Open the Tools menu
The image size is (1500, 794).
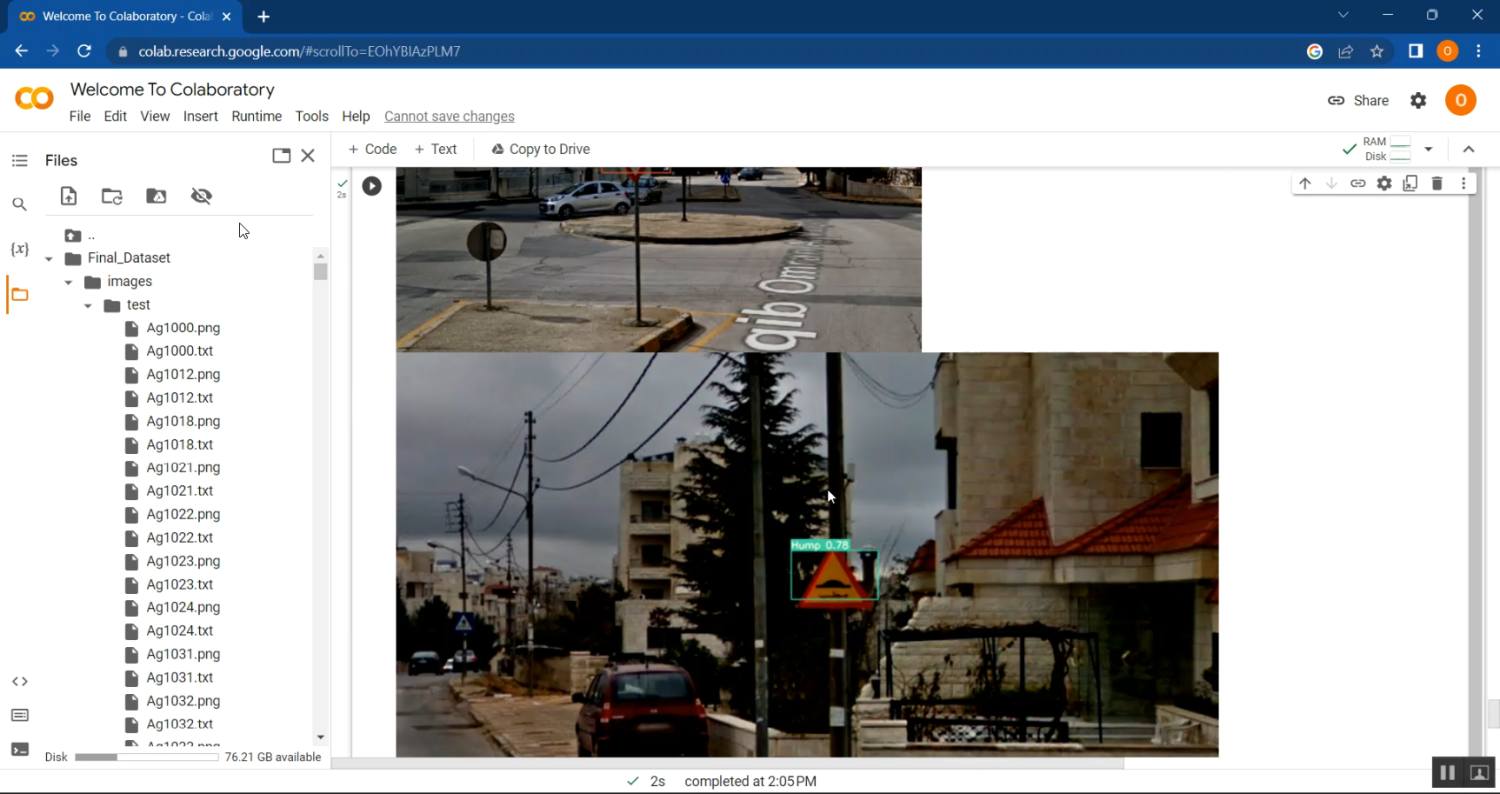(311, 116)
